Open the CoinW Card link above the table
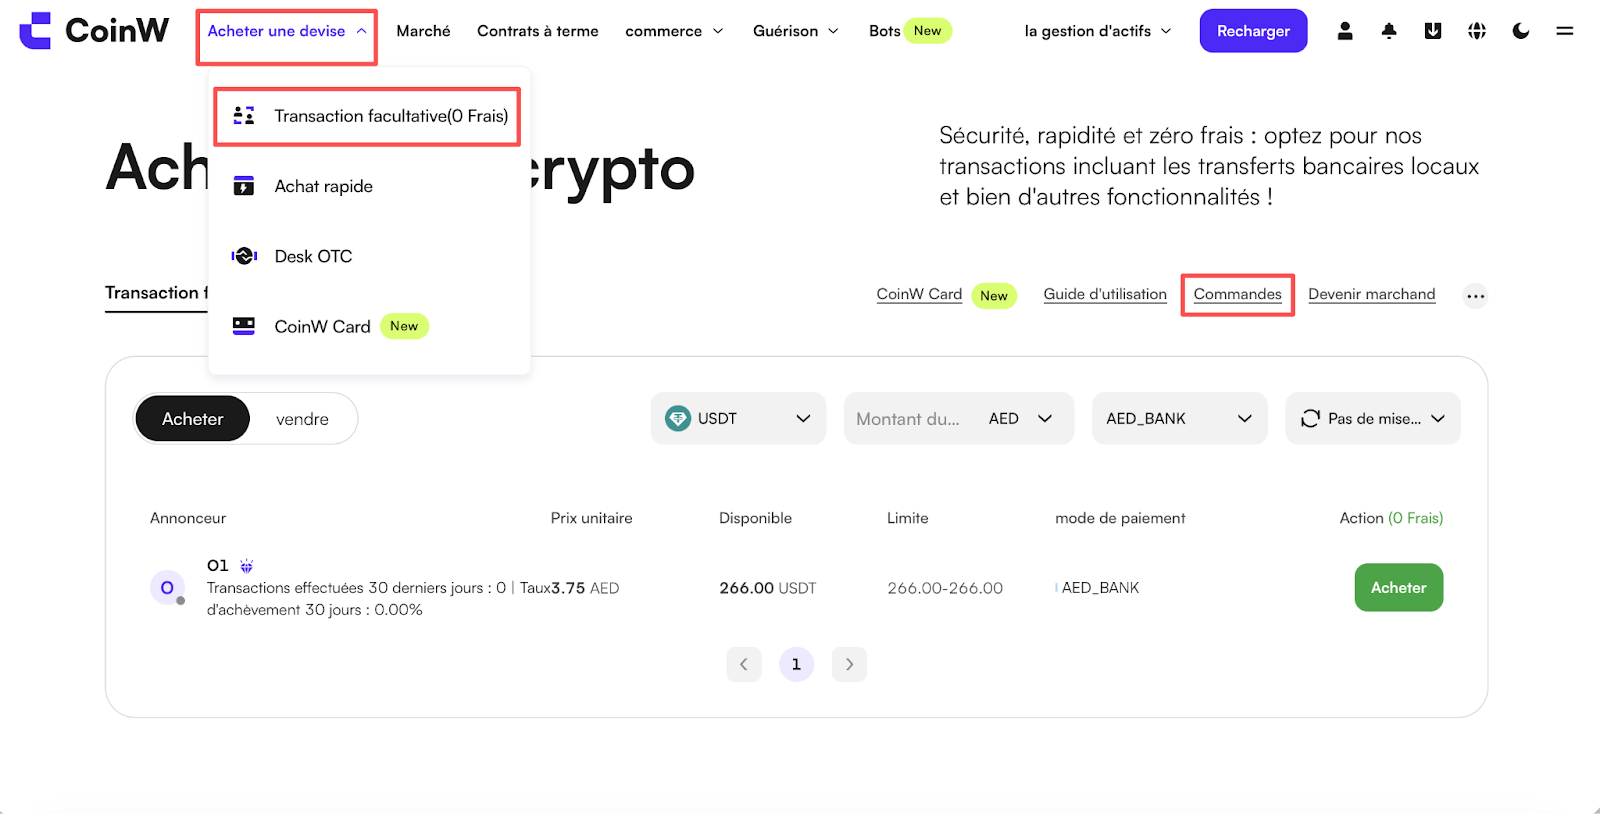1600x814 pixels. tap(919, 294)
